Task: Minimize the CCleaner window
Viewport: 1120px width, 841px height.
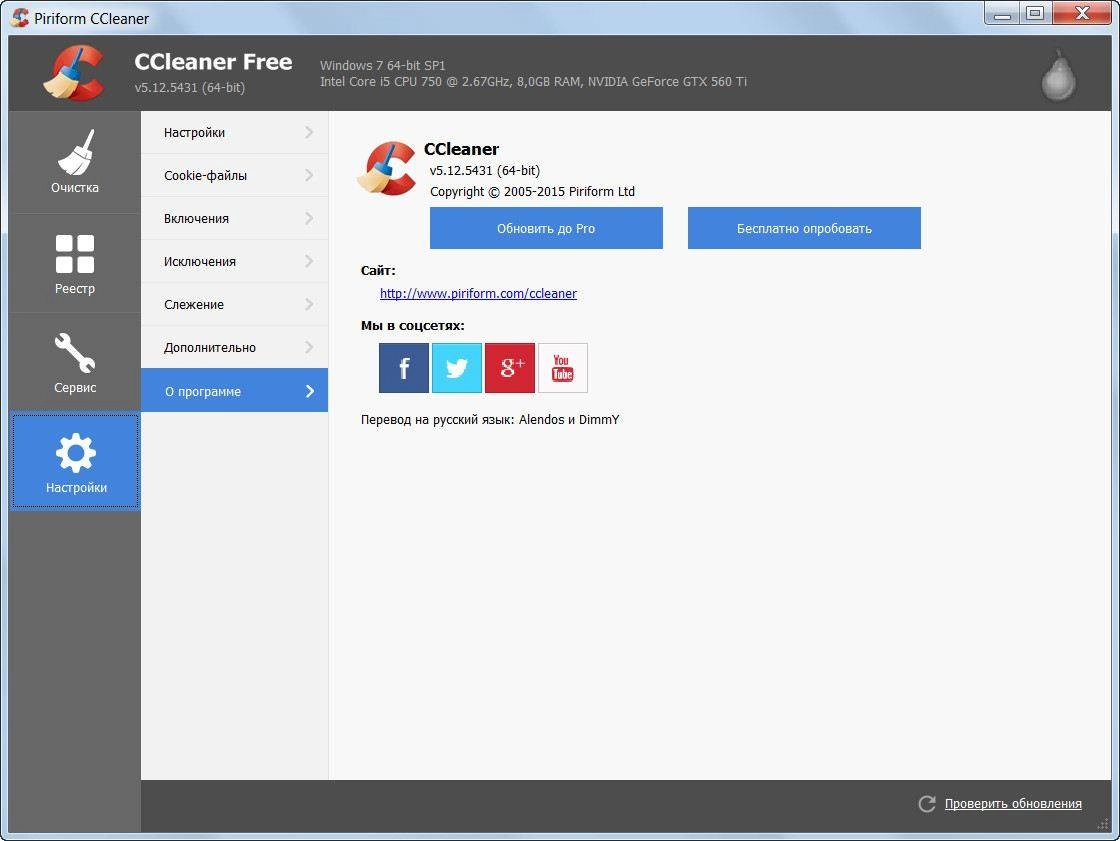Action: [x=1003, y=14]
